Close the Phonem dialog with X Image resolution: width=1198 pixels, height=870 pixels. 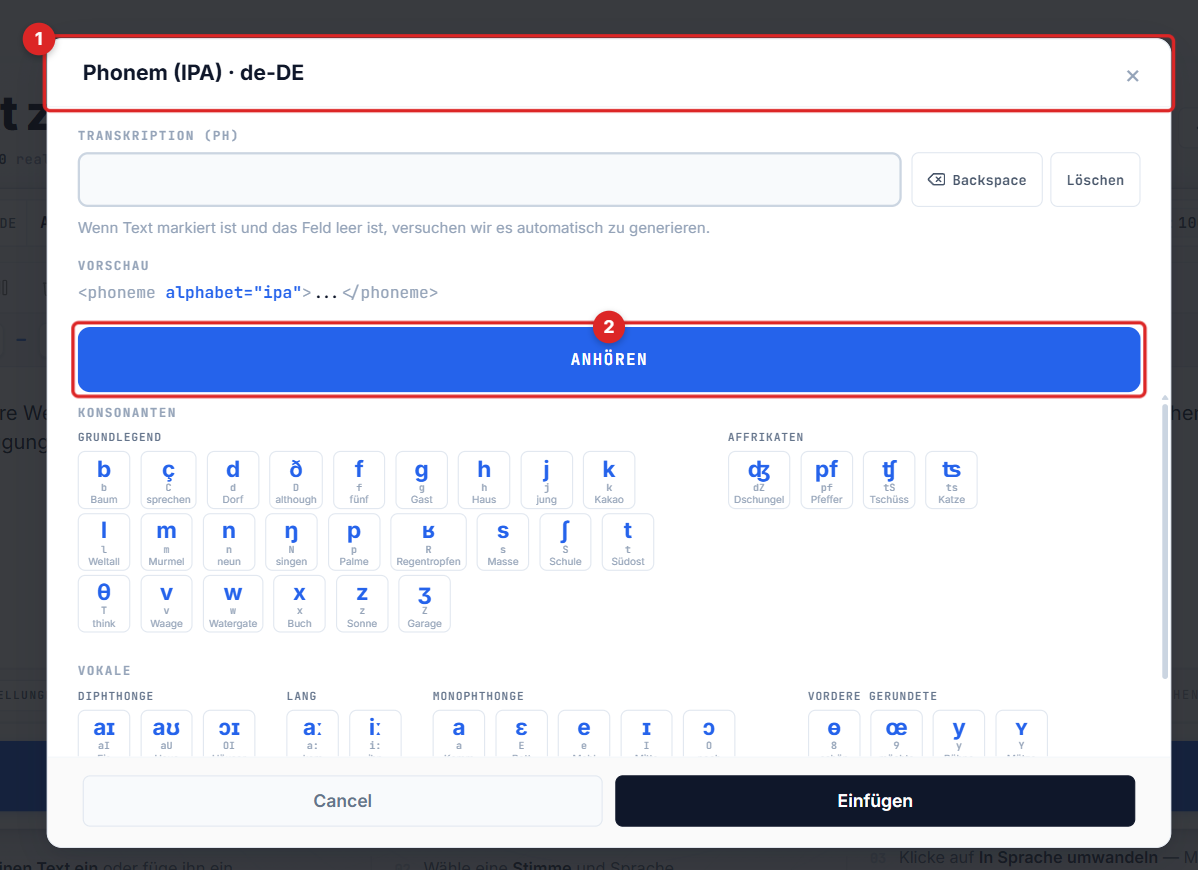pos(1132,76)
